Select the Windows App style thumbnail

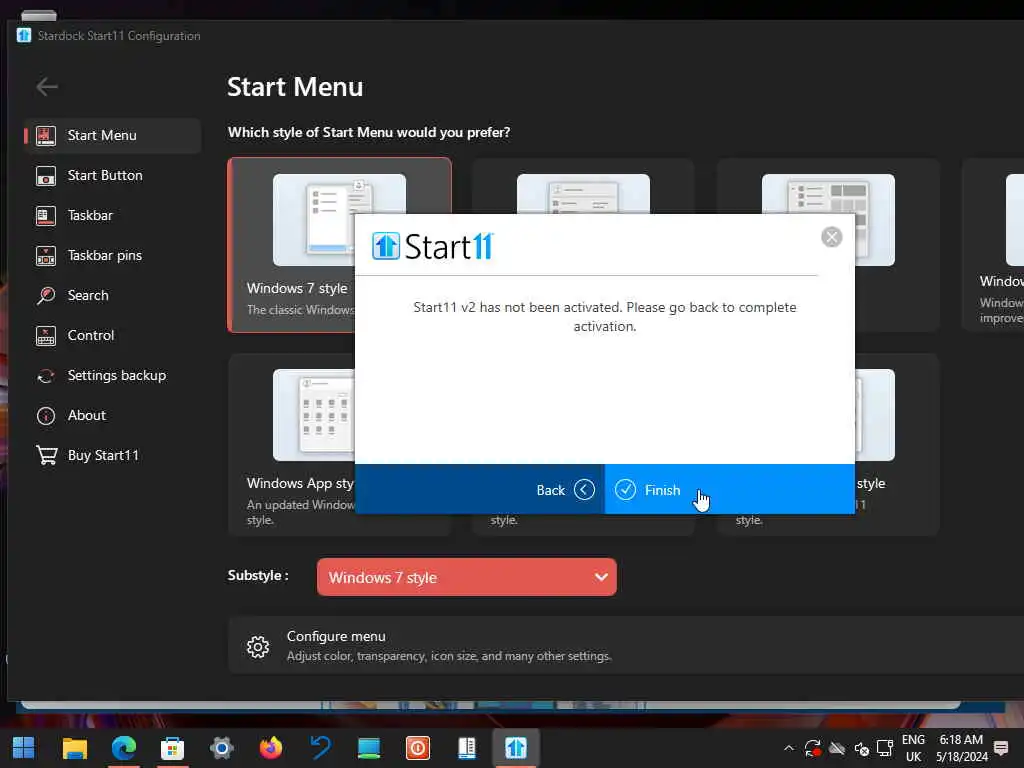314,415
